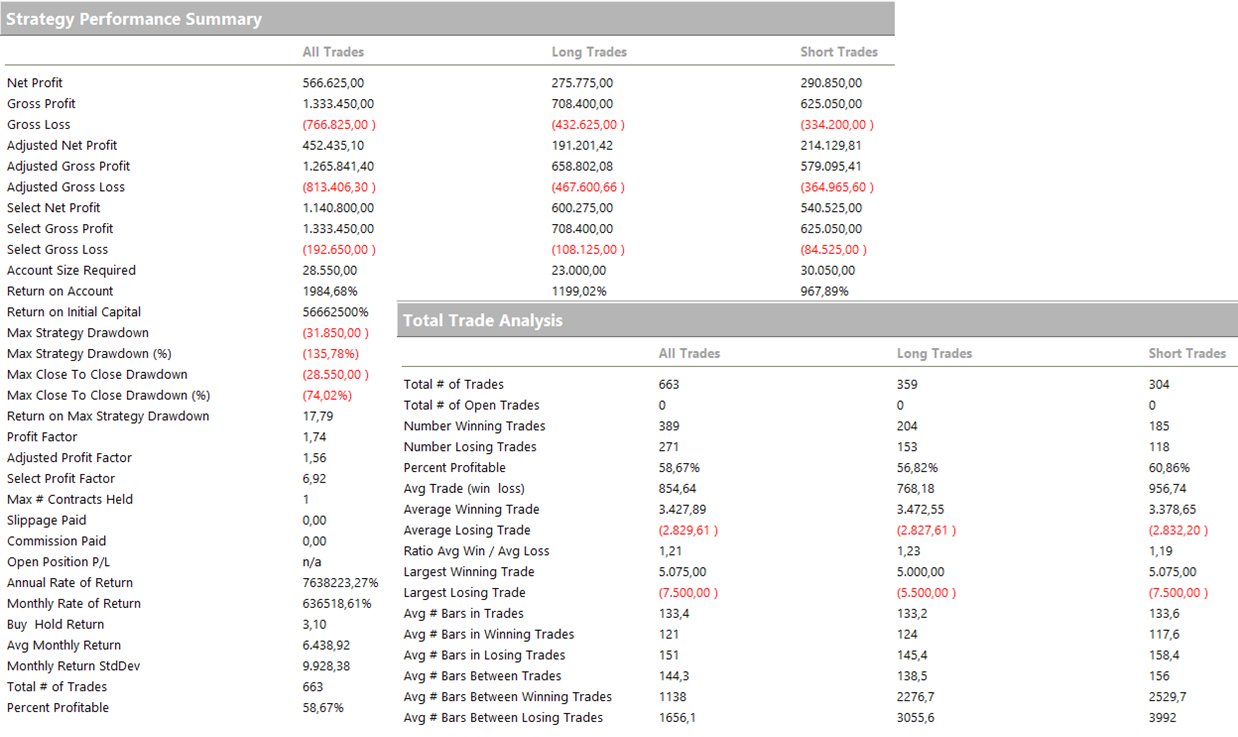Viewport: 1238px width, 737px height.
Task: Select the Annual Rate of Return label
Action: coord(70,583)
